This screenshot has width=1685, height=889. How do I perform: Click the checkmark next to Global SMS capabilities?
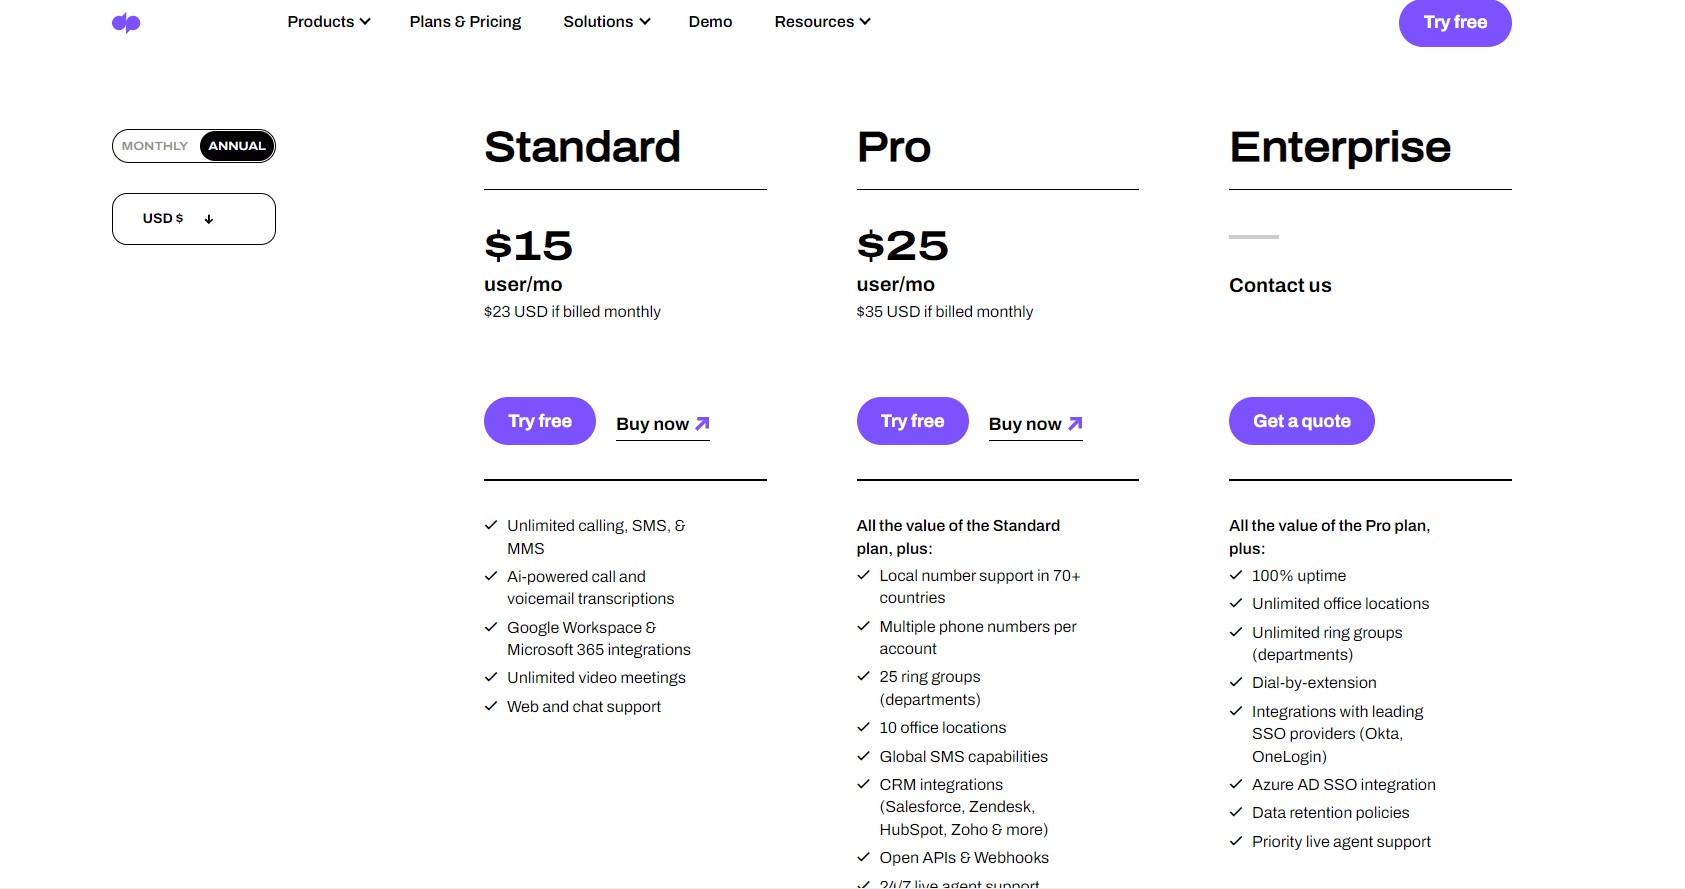click(862, 756)
